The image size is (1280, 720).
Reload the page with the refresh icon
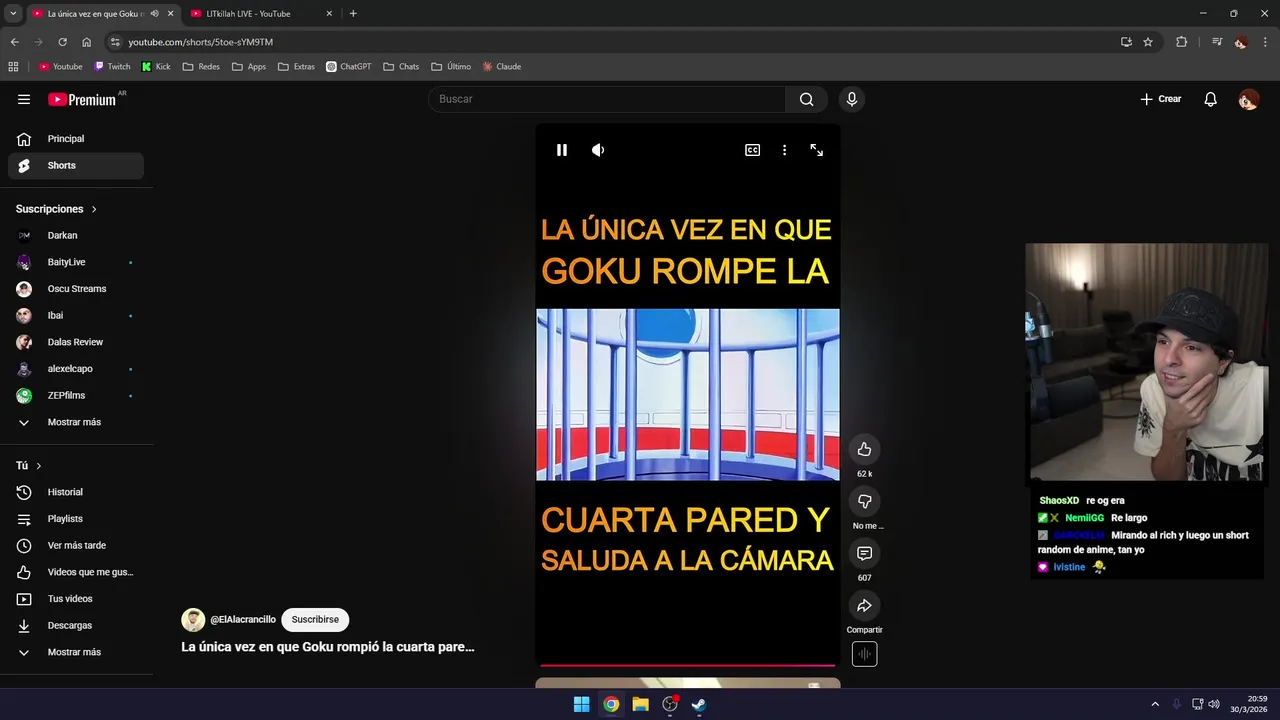pos(62,42)
